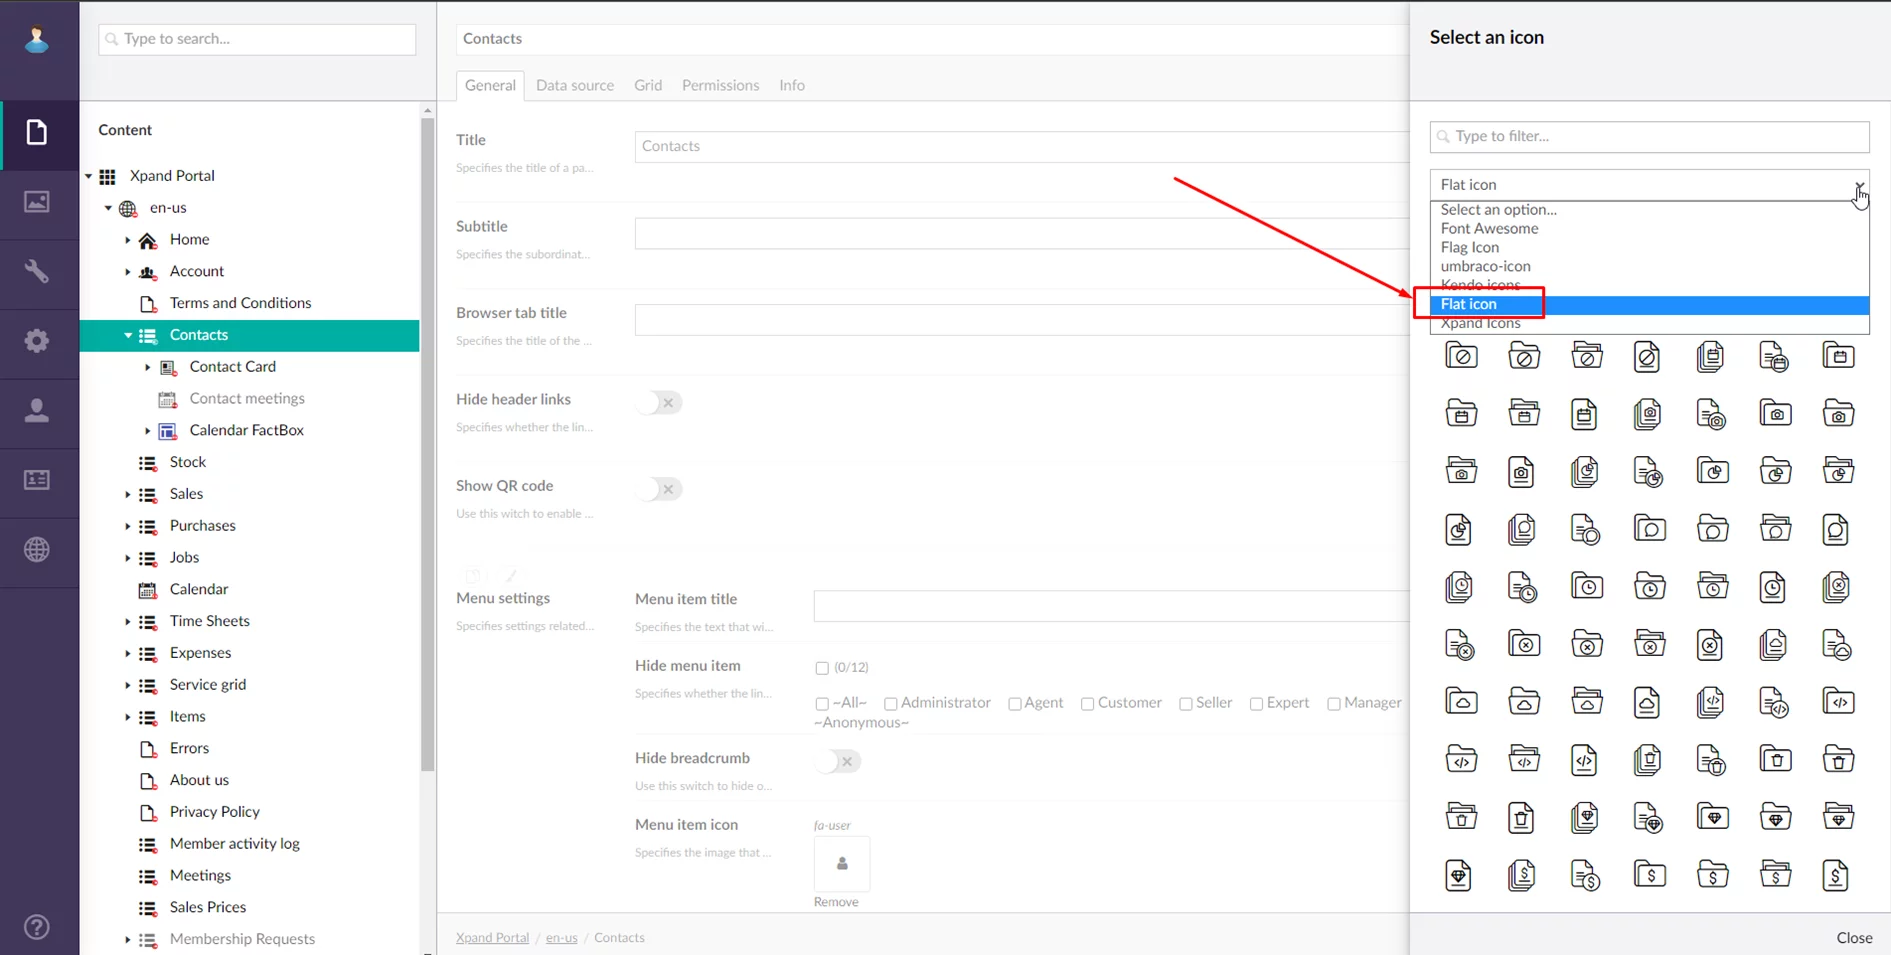Screen dimensions: 1891x955
Task: Toggle the Hide header links switch
Action: [659, 403]
